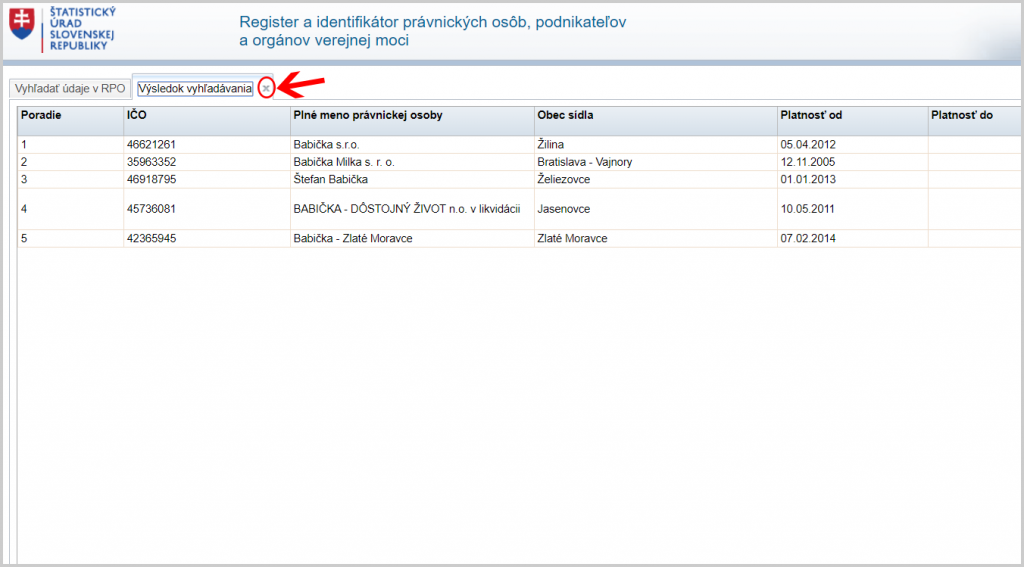
Task: Select the date cell 05.04.2012
Action: [852, 144]
